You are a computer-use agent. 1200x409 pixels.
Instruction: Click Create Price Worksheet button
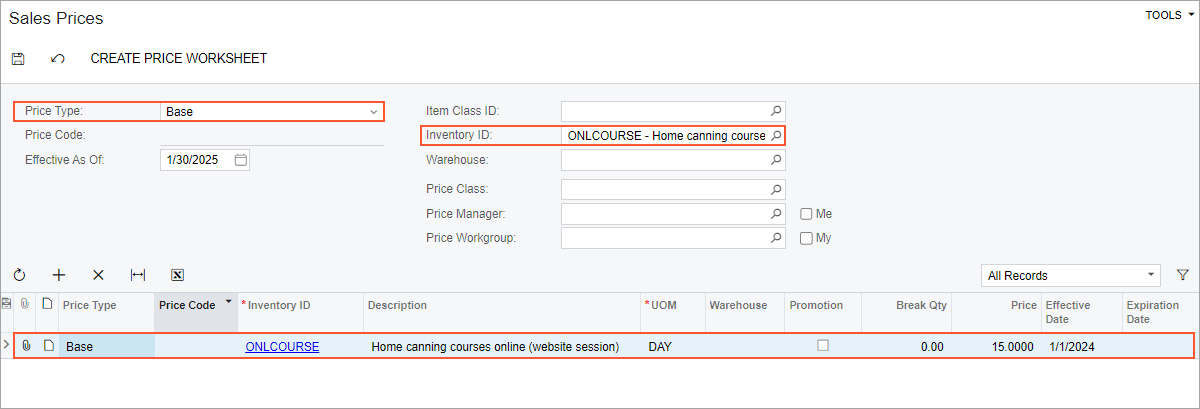pyautogui.click(x=179, y=59)
